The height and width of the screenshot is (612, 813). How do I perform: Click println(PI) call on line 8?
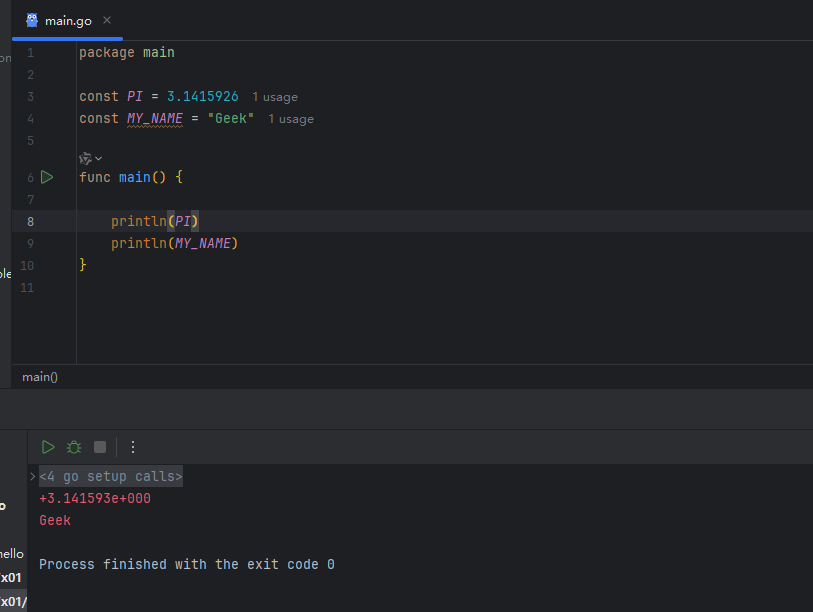tap(155, 221)
